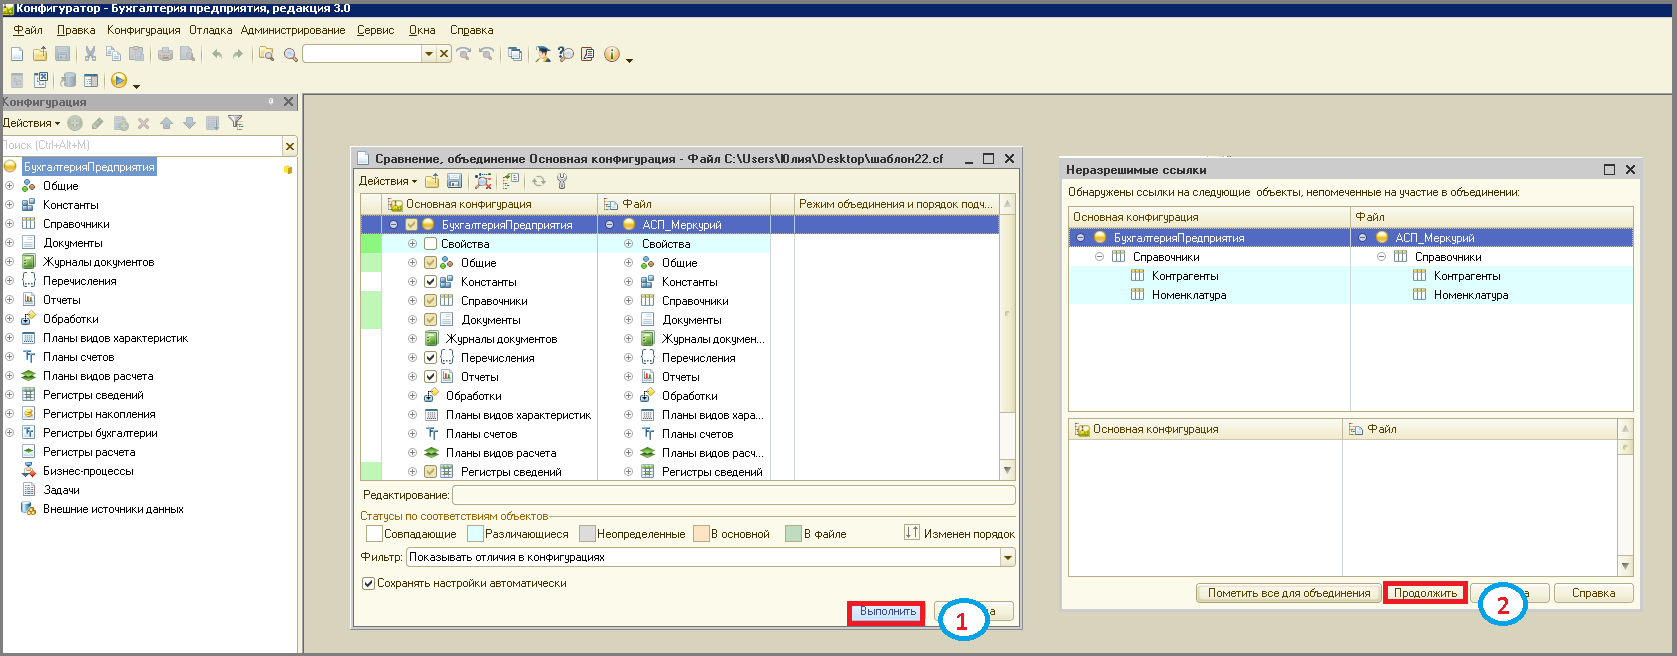Click the update database configuration cylinder icon
Image resolution: width=1677 pixels, height=656 pixels.
click(68, 80)
